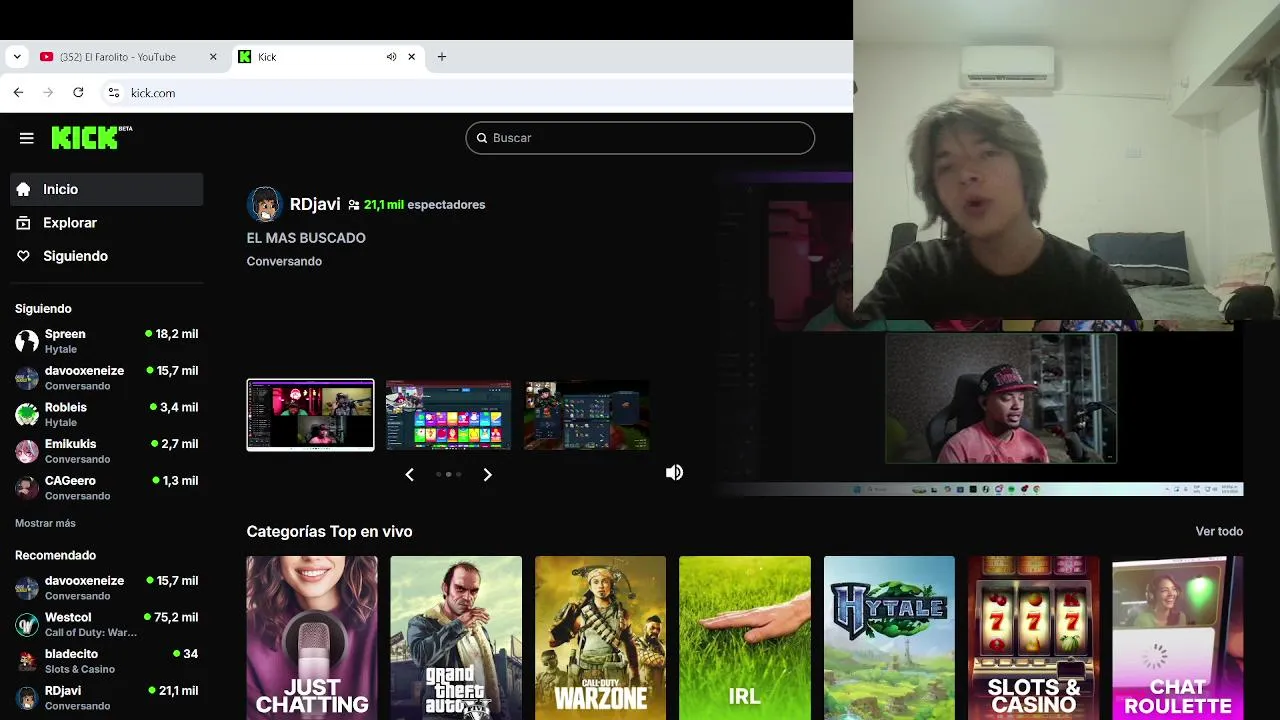Open the hamburger sidebar menu
Image resolution: width=1280 pixels, height=720 pixels.
point(27,138)
